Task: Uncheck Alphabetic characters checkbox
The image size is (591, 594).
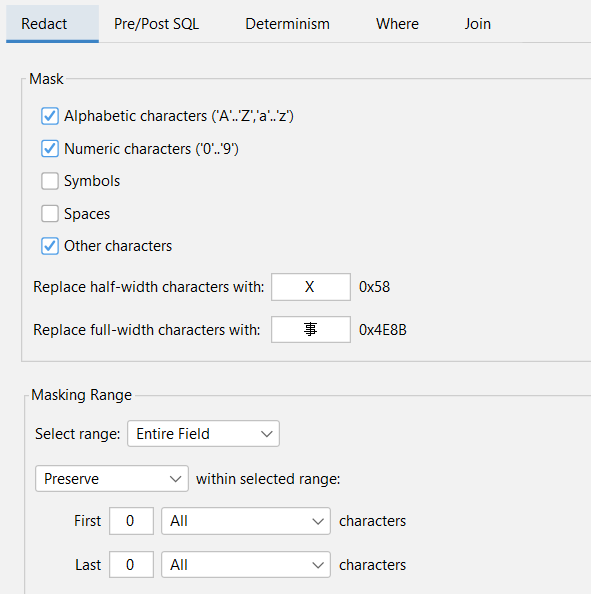Action: [x=50, y=116]
